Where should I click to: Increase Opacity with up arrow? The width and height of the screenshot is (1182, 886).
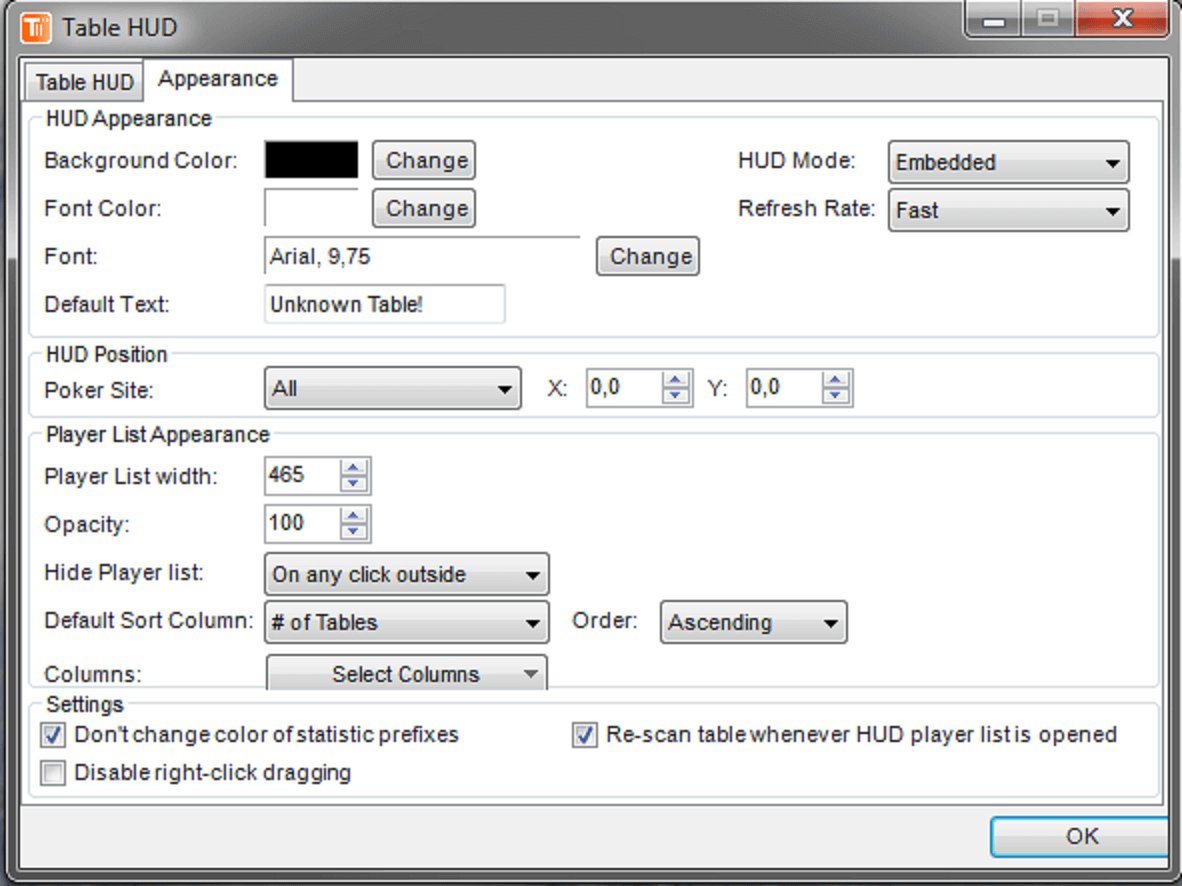(354, 515)
